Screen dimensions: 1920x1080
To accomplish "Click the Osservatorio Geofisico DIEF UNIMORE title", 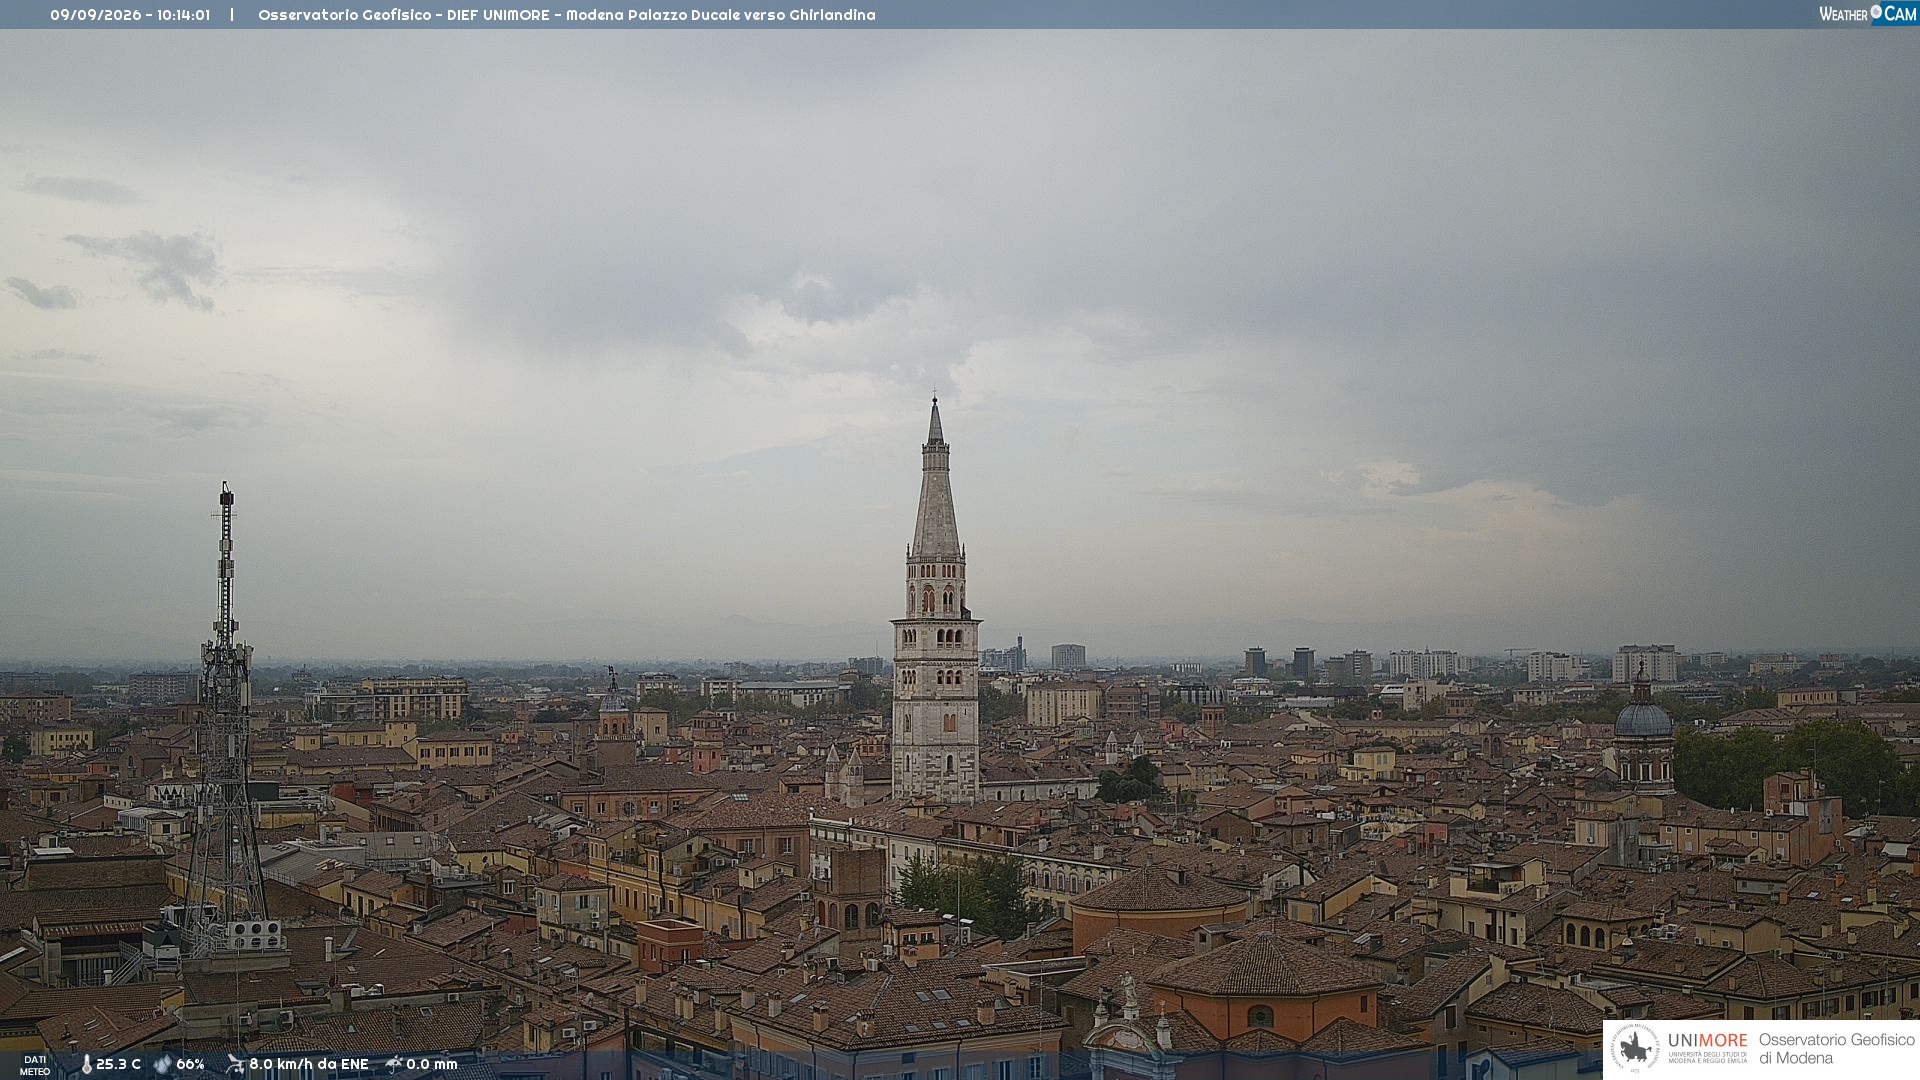I will pyautogui.click(x=567, y=15).
